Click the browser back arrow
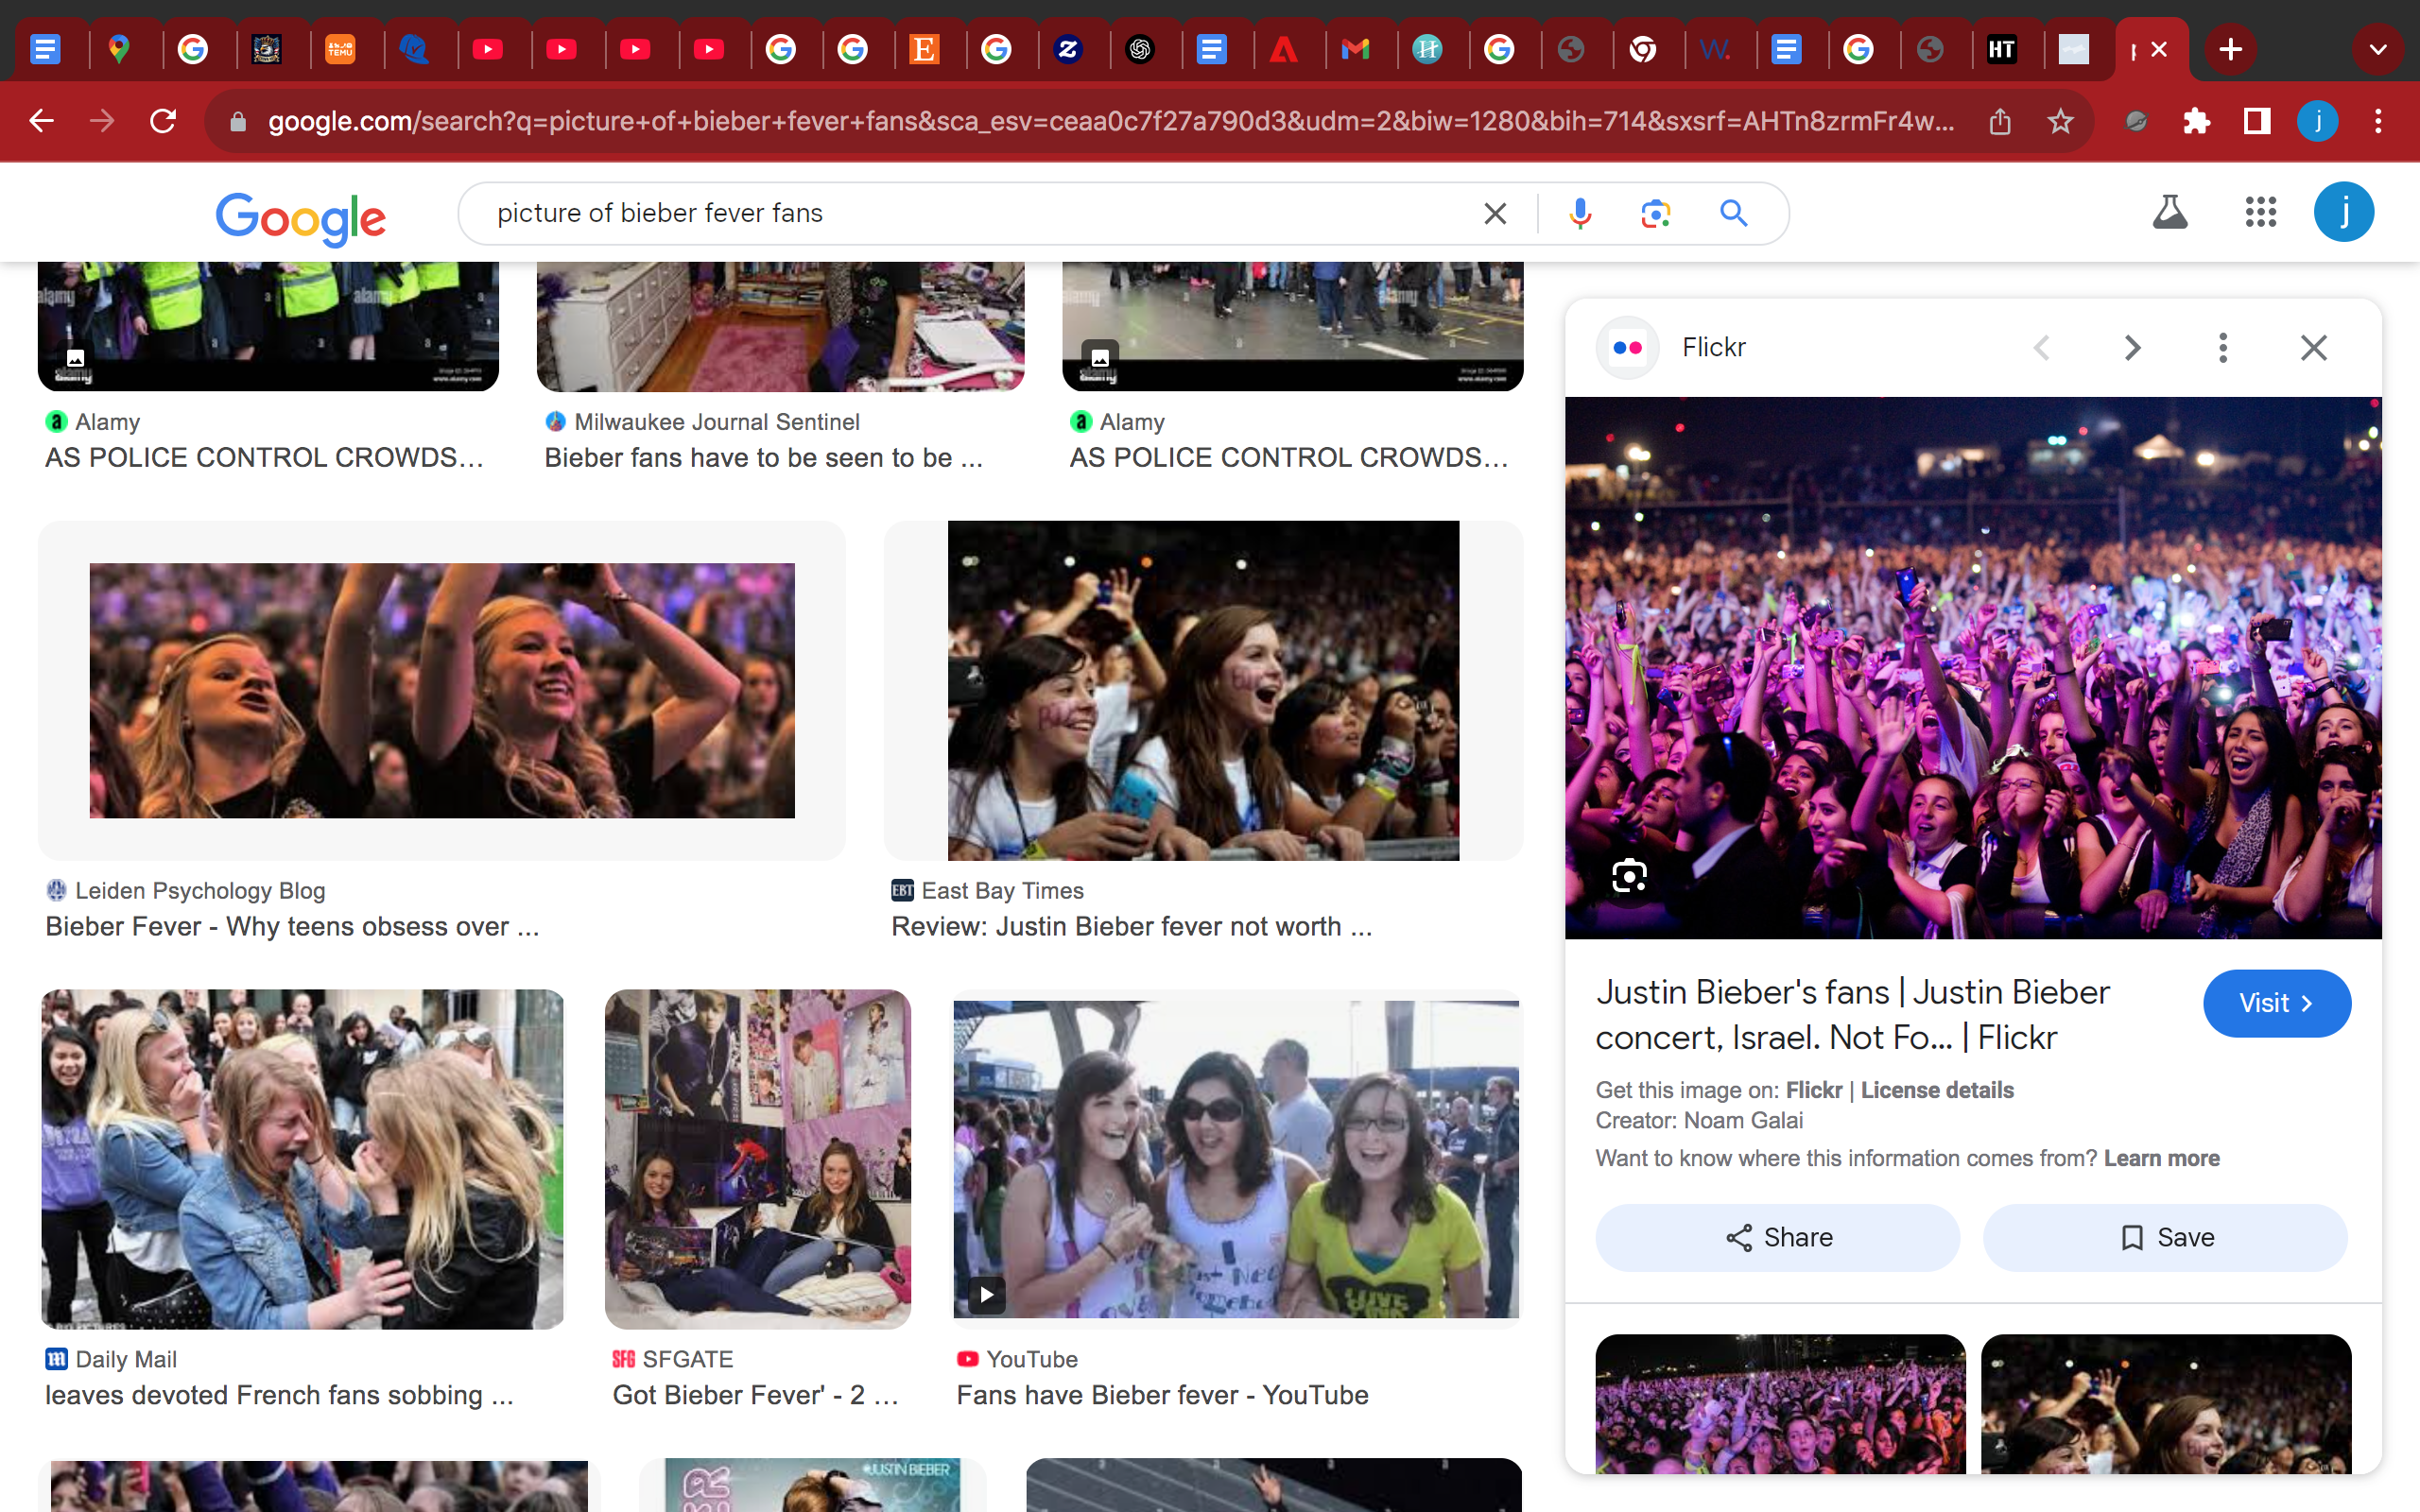Screen dimensions: 2420x1512 41,121
